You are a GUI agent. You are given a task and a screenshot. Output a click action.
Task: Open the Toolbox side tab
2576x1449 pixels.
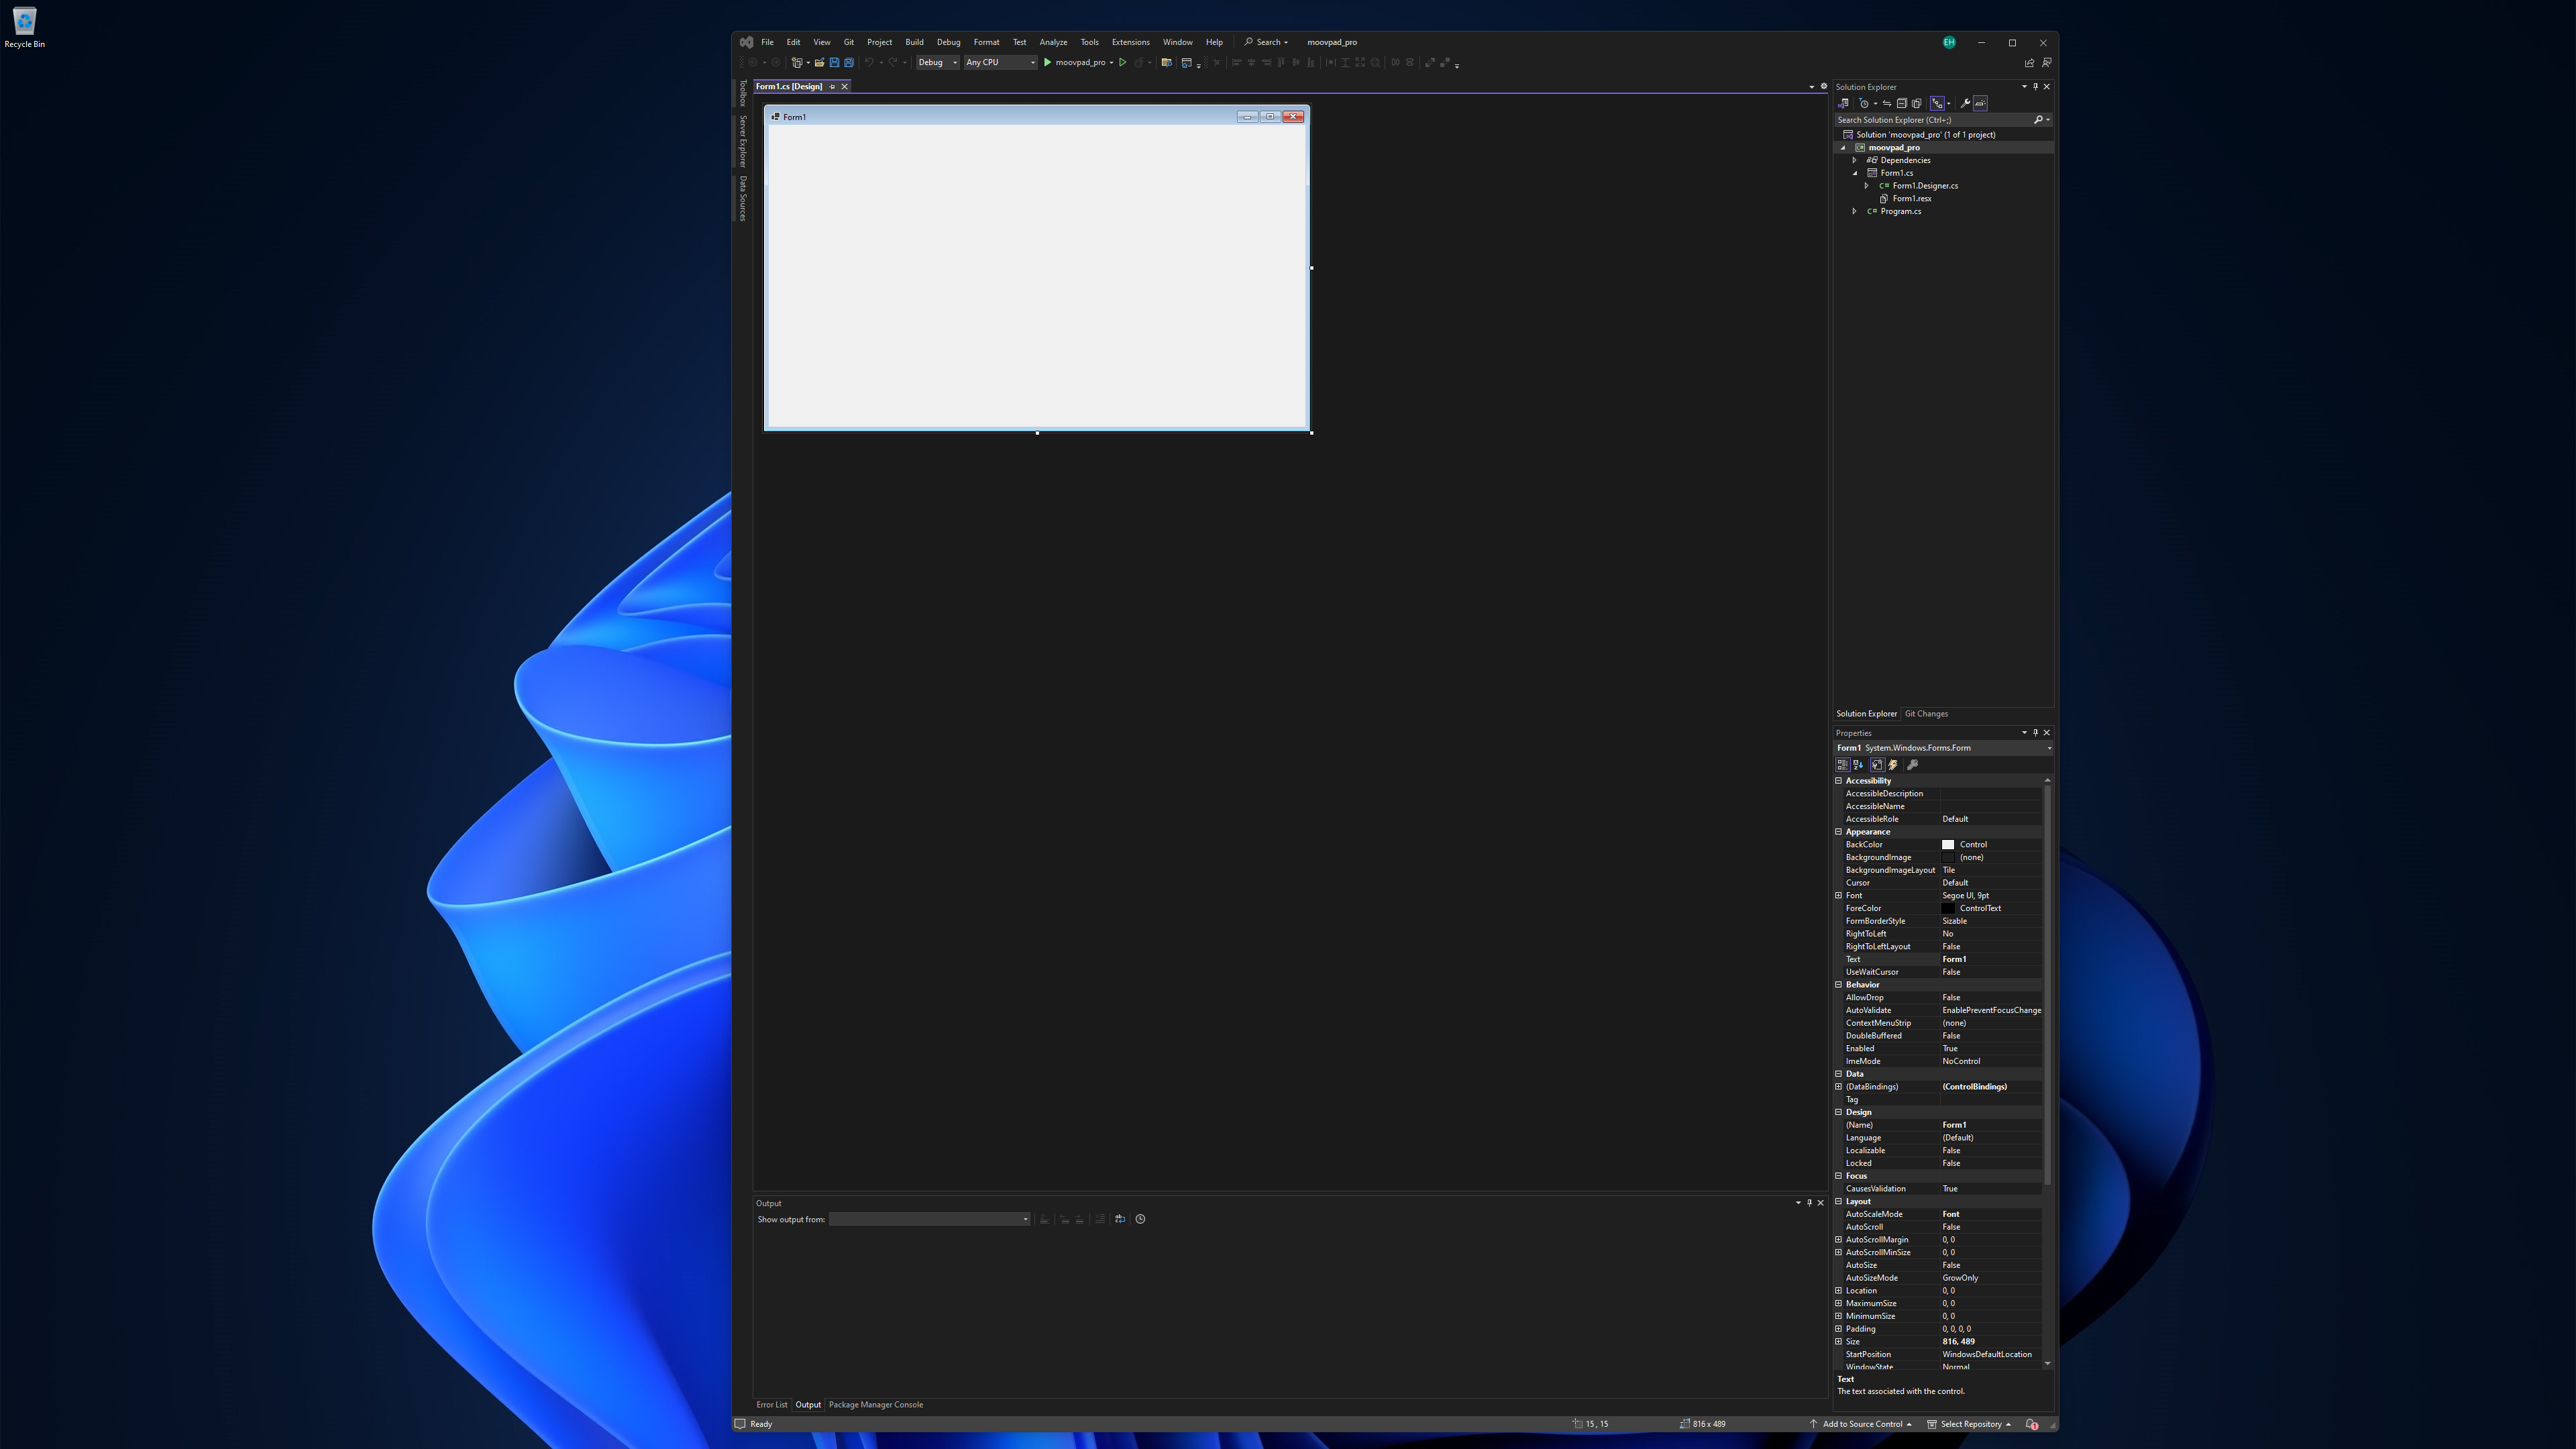(x=743, y=93)
